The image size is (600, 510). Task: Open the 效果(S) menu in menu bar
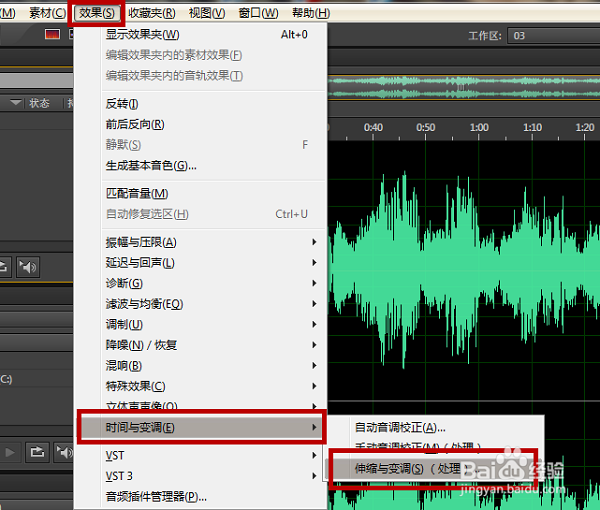(x=98, y=13)
